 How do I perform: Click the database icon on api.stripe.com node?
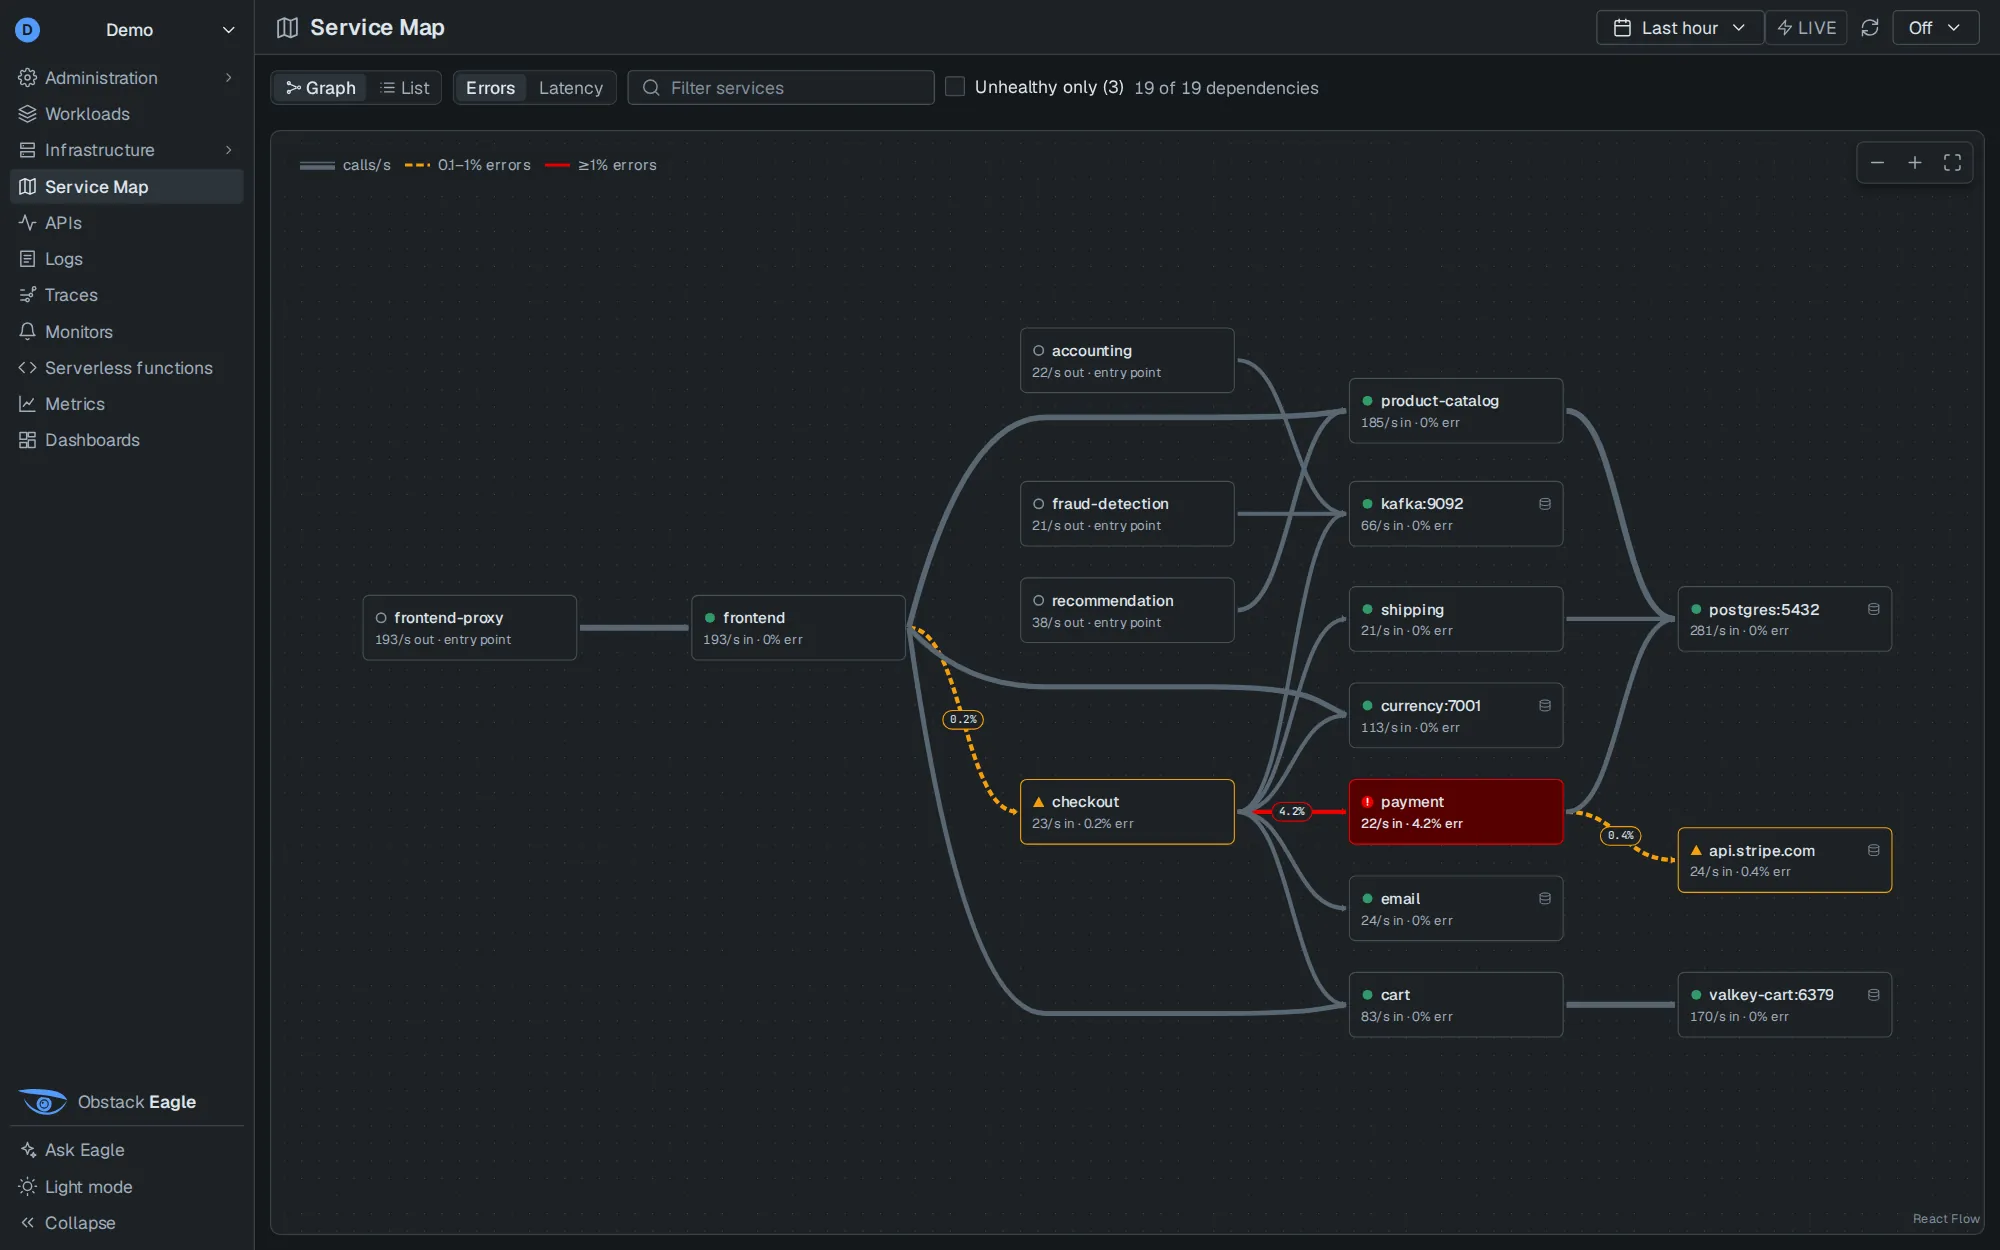coord(1874,850)
